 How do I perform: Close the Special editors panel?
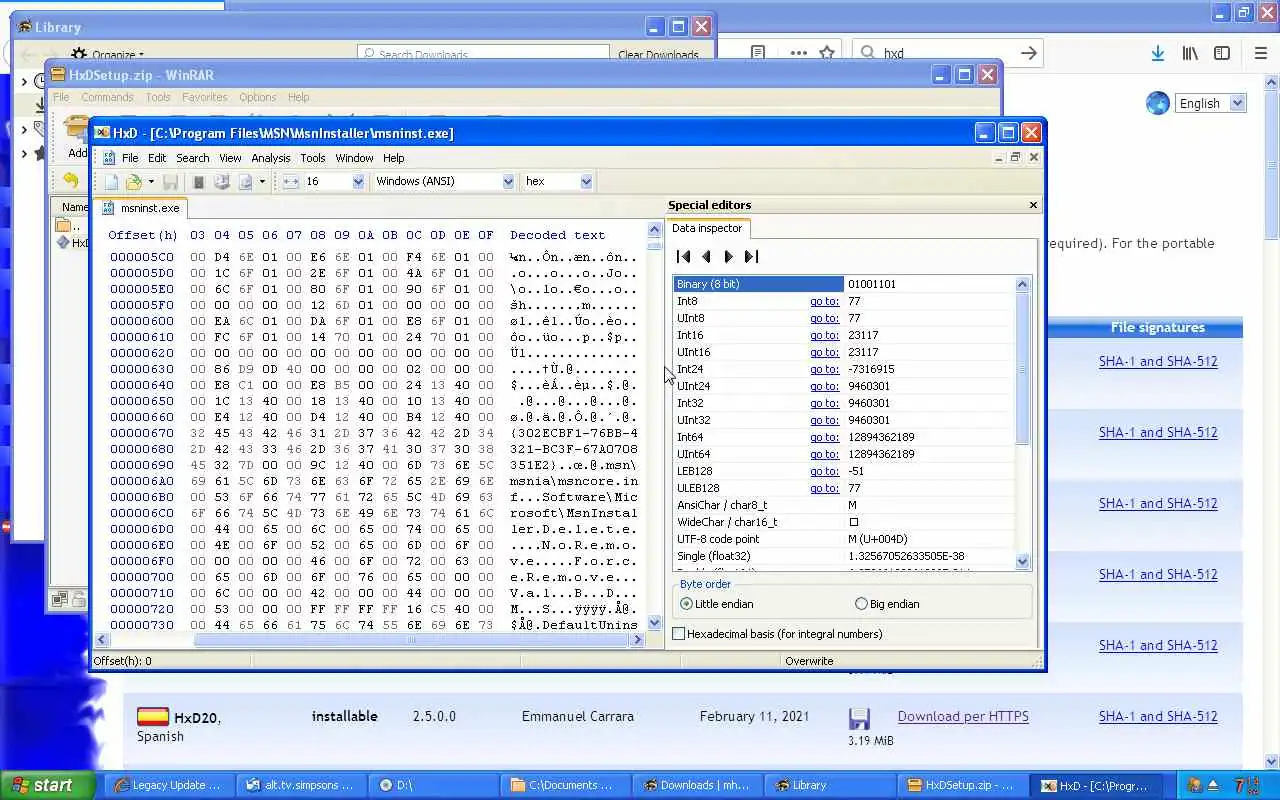point(1034,205)
